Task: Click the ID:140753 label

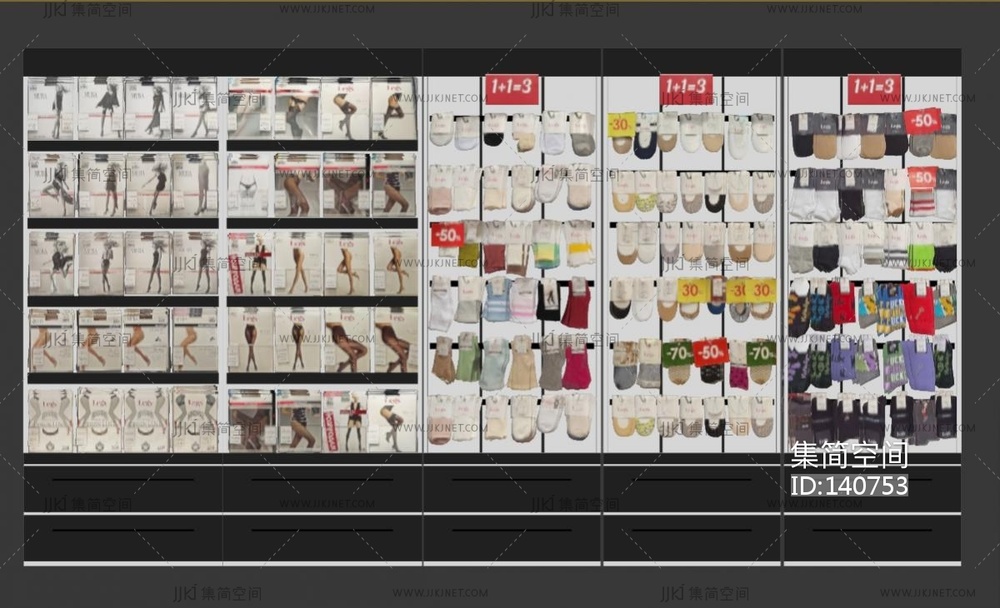Action: tap(849, 486)
